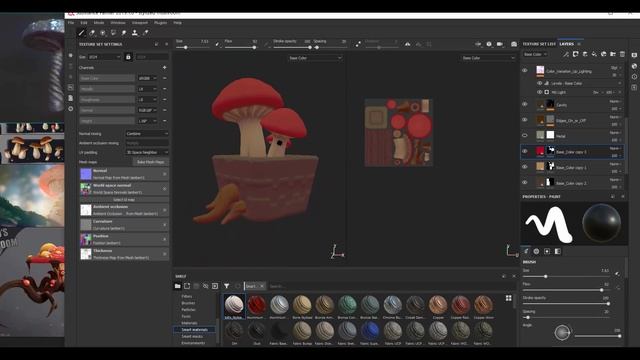Switch Shelf grid view size icon
The width and height of the screenshot is (640, 360).
[509, 298]
